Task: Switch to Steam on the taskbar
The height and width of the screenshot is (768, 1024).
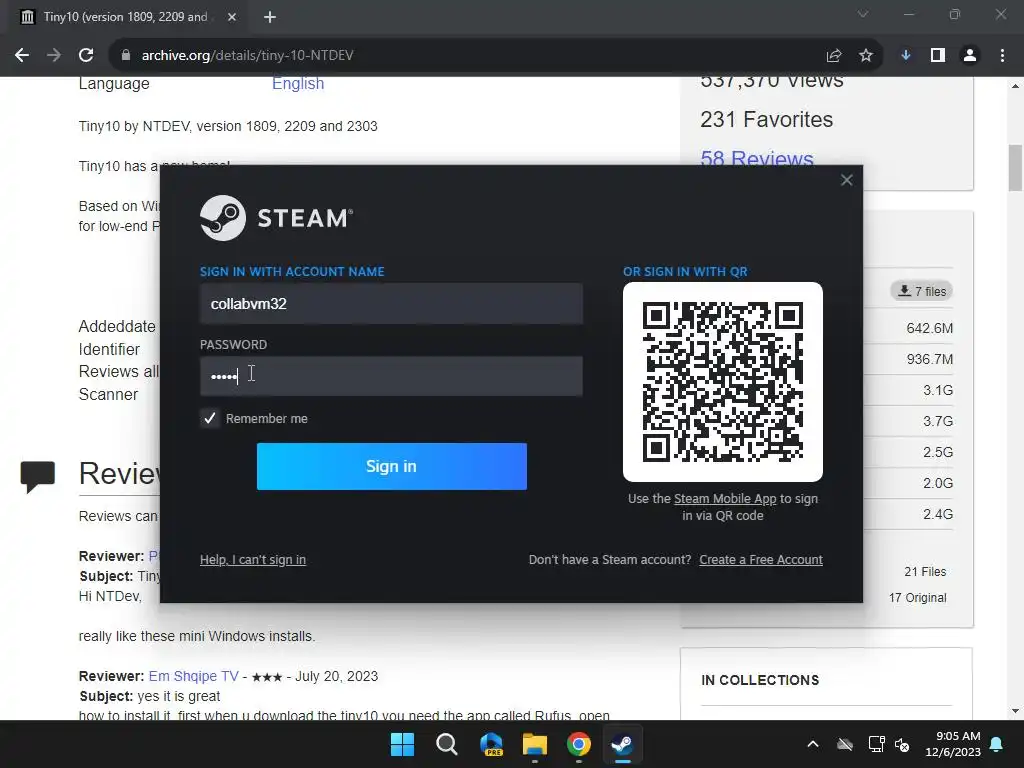Action: [x=622, y=744]
